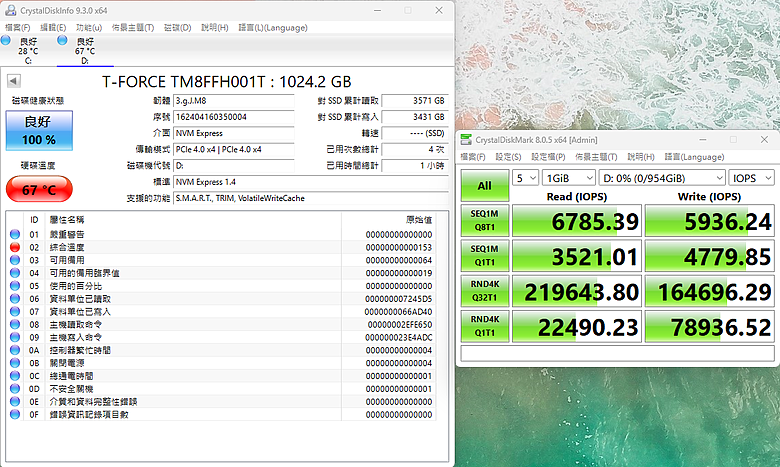Open CrystalDiskMark 檔案(F) menu

473,157
